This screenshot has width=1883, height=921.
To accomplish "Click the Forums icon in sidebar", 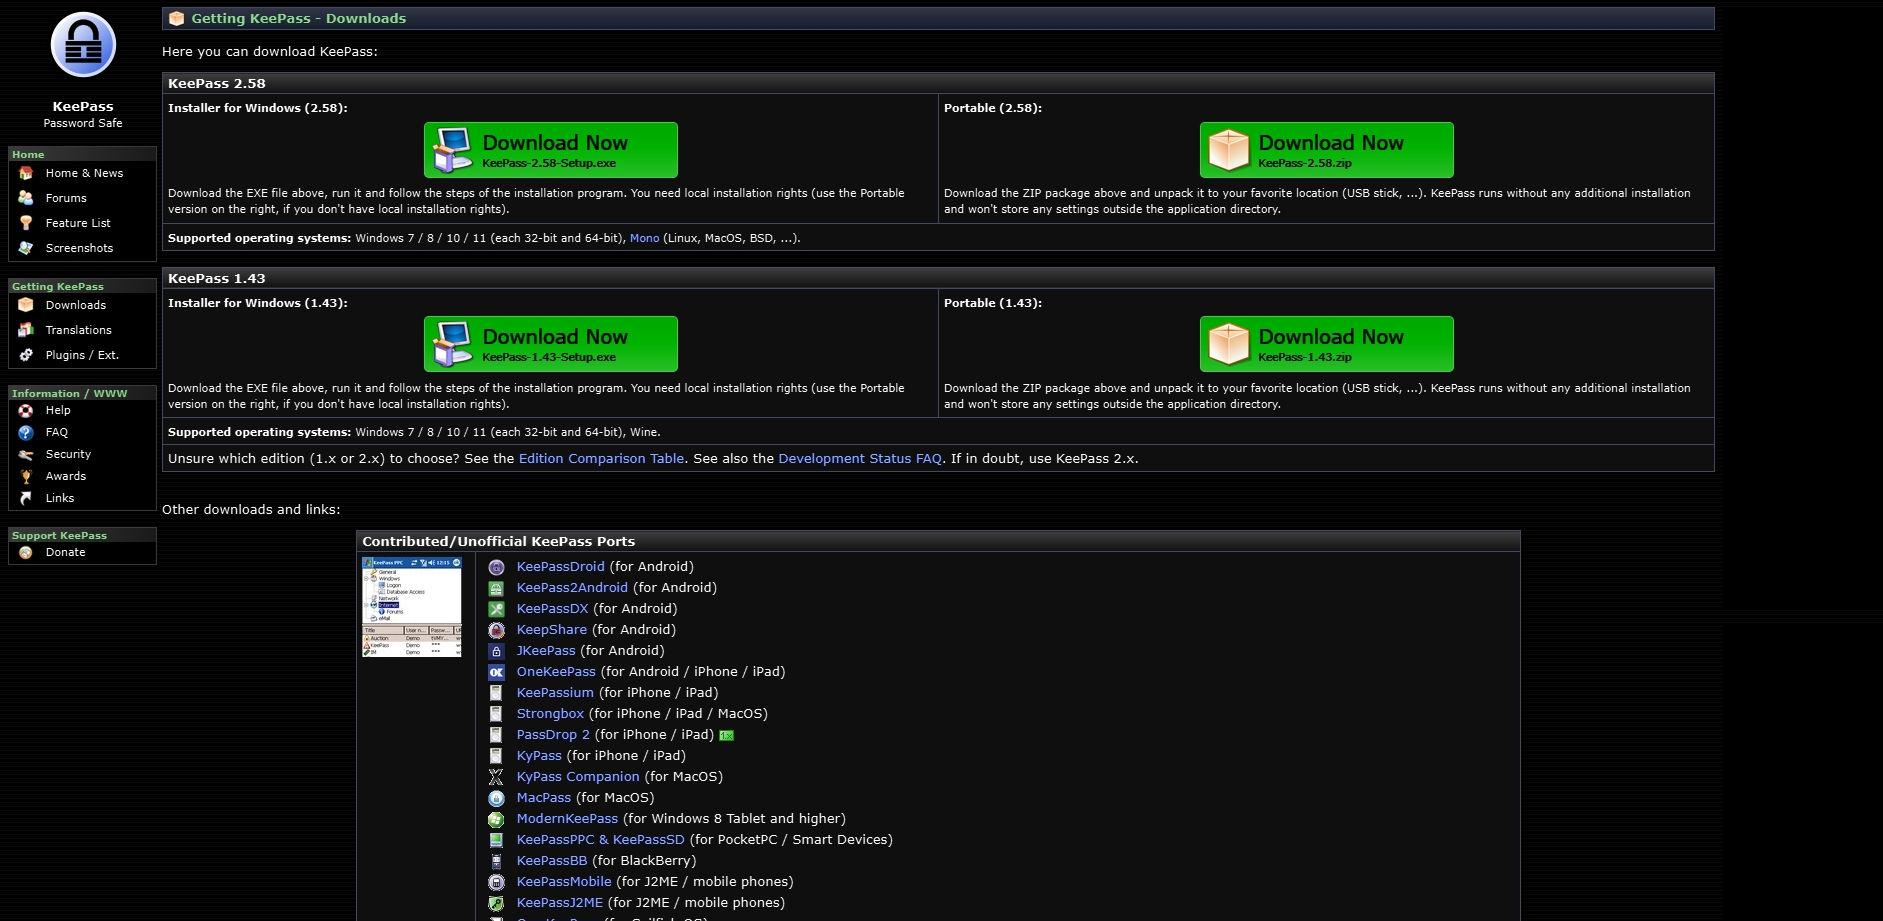I will pyautogui.click(x=26, y=198).
